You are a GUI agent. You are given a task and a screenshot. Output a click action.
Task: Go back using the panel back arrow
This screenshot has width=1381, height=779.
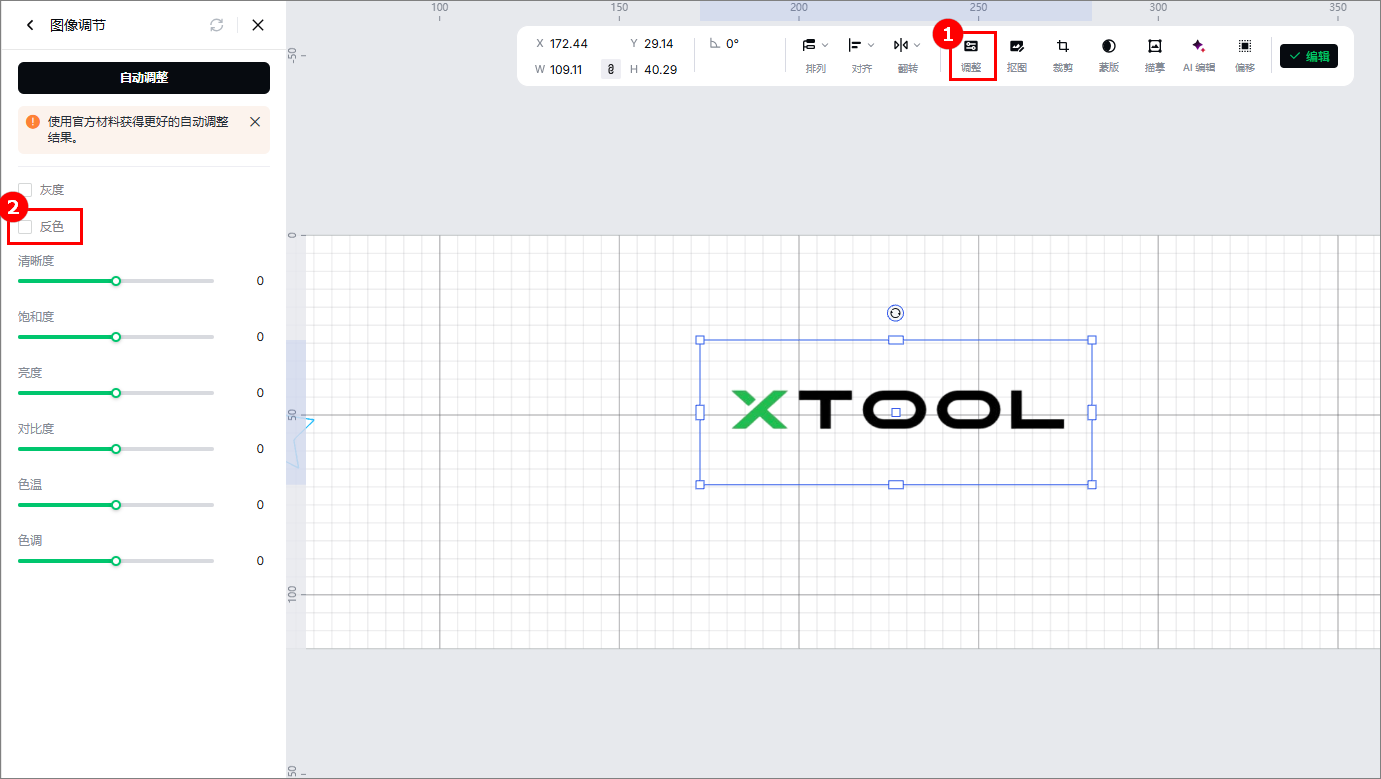[30, 25]
